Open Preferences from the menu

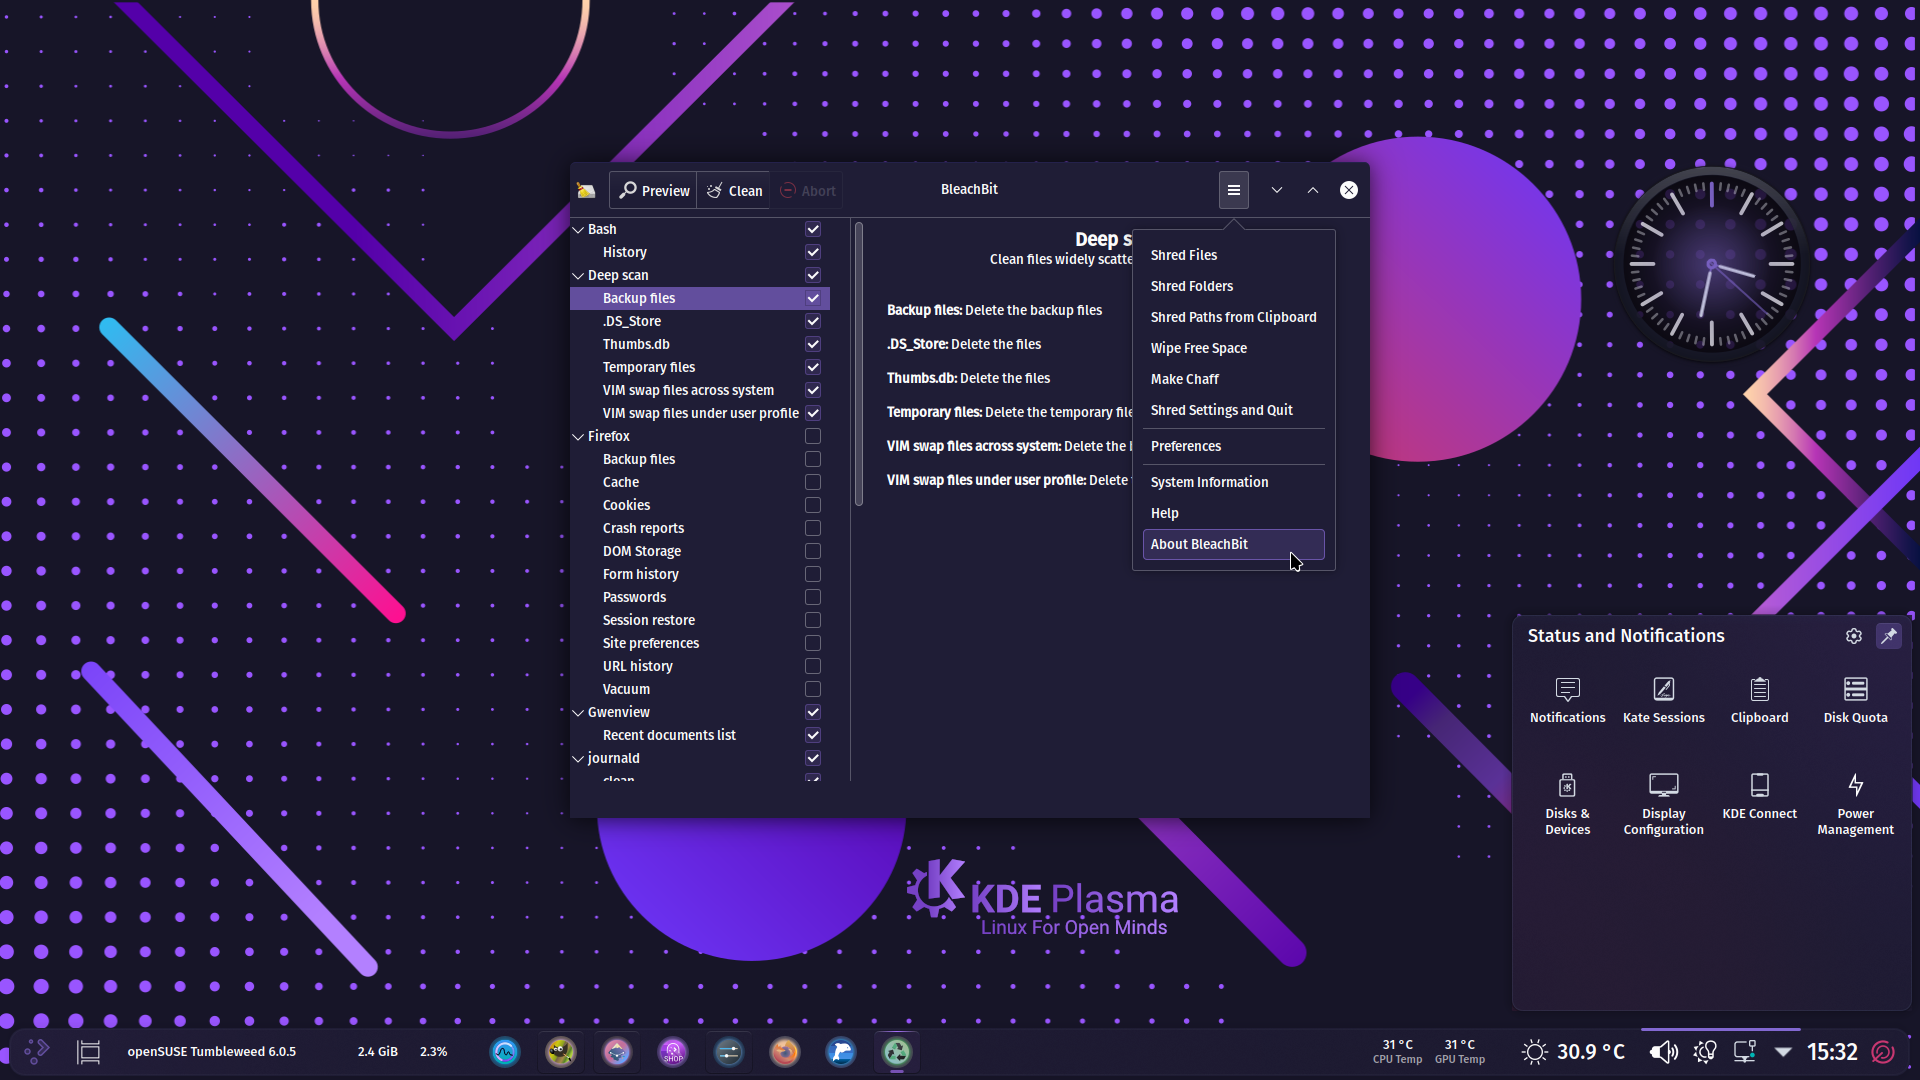pyautogui.click(x=1233, y=446)
